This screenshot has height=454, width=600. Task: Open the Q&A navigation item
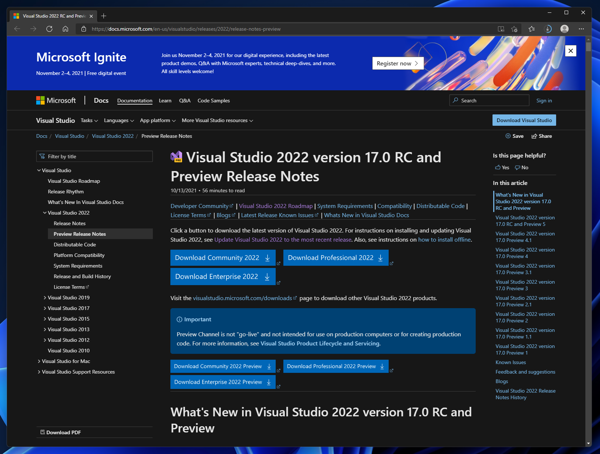point(184,100)
